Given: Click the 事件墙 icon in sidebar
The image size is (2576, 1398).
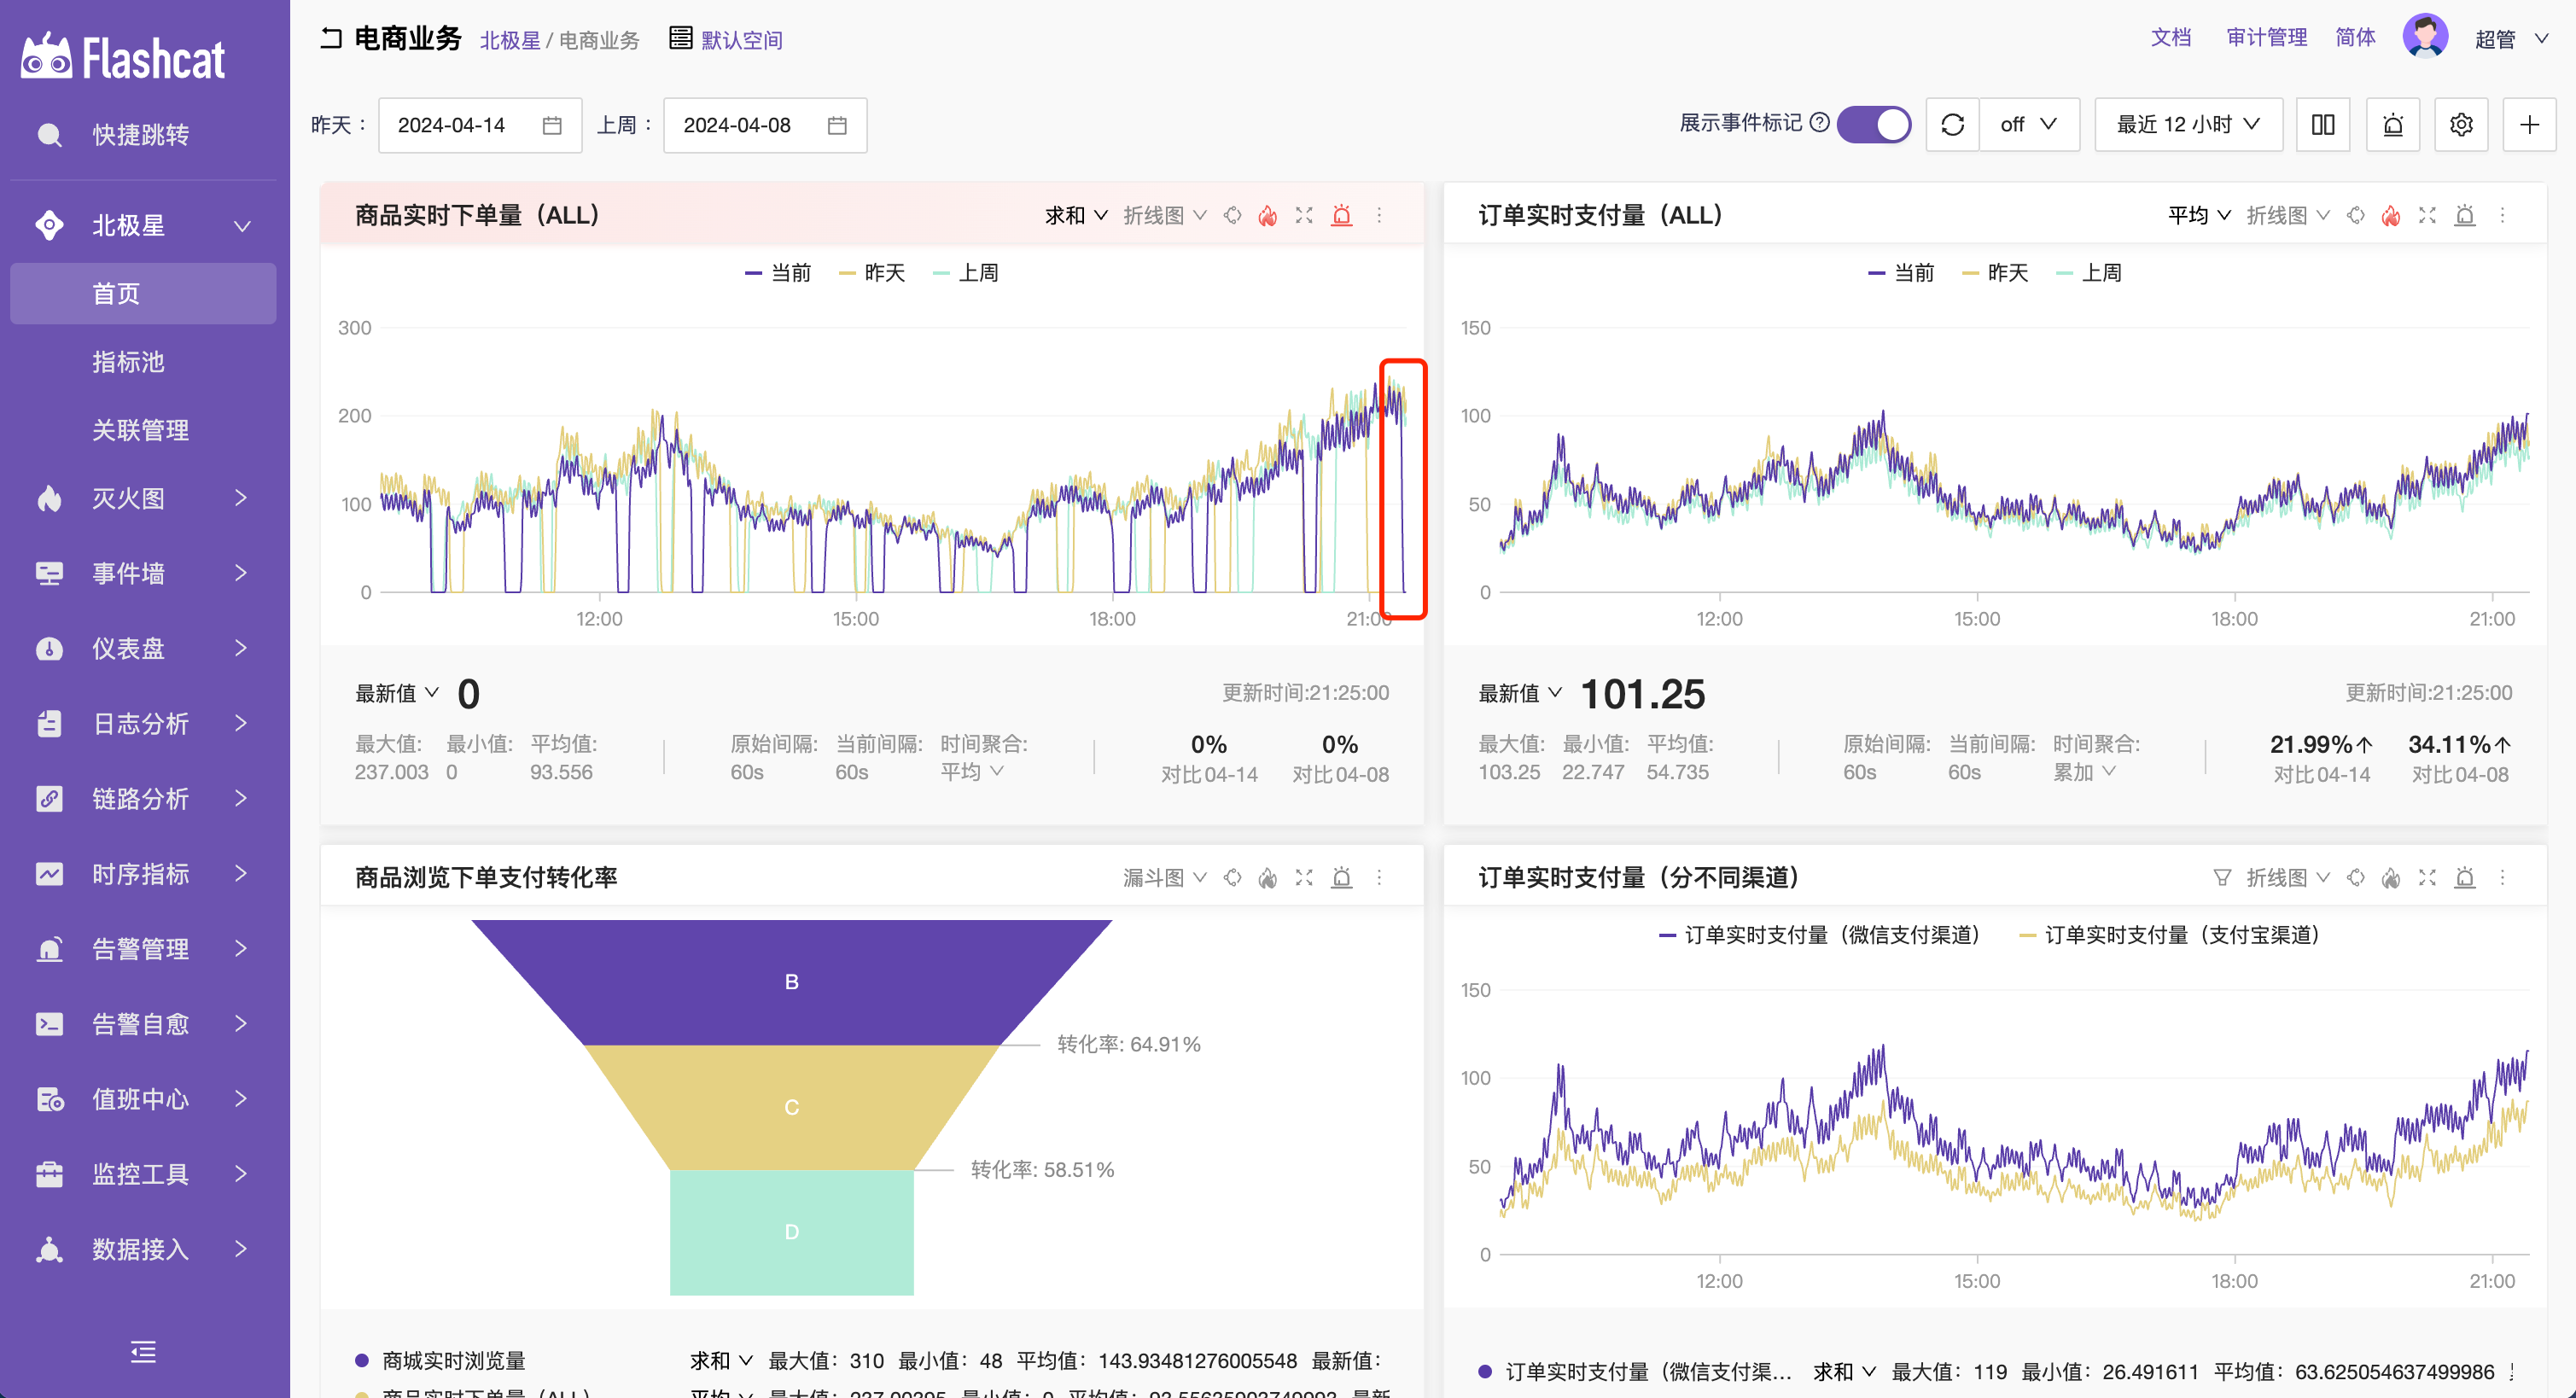Looking at the screenshot, I should pyautogui.click(x=46, y=575).
